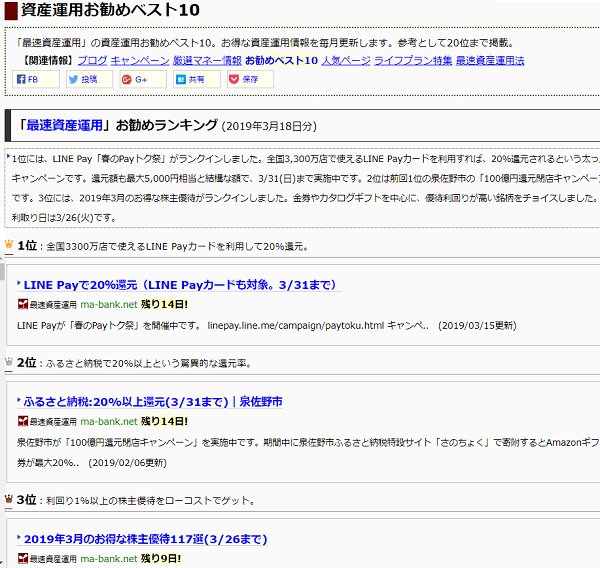Click the (2019/03/15更新) update date

pyautogui.click(x=477, y=326)
